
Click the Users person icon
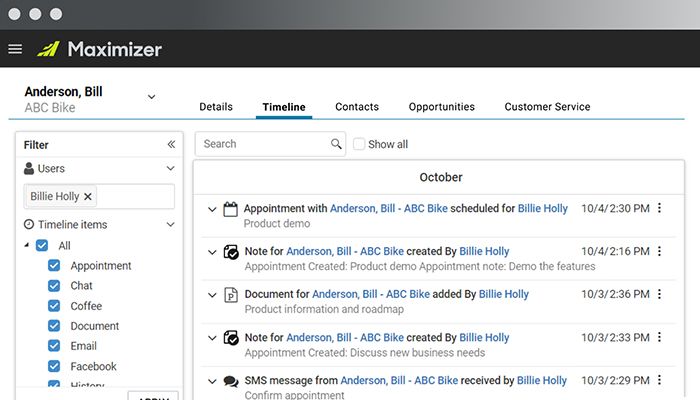[x=29, y=168]
